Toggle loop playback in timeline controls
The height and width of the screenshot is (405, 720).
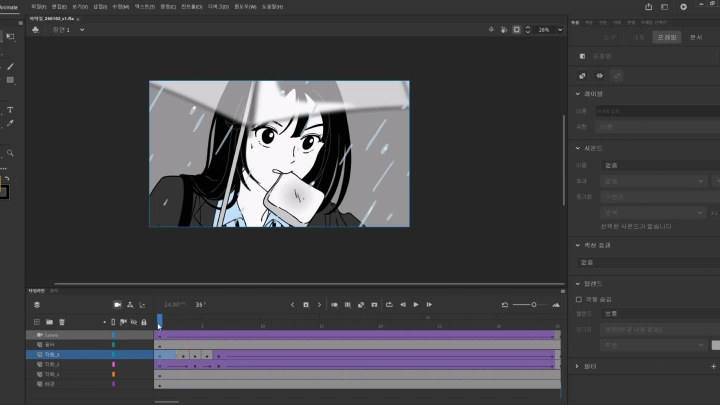(x=389, y=304)
